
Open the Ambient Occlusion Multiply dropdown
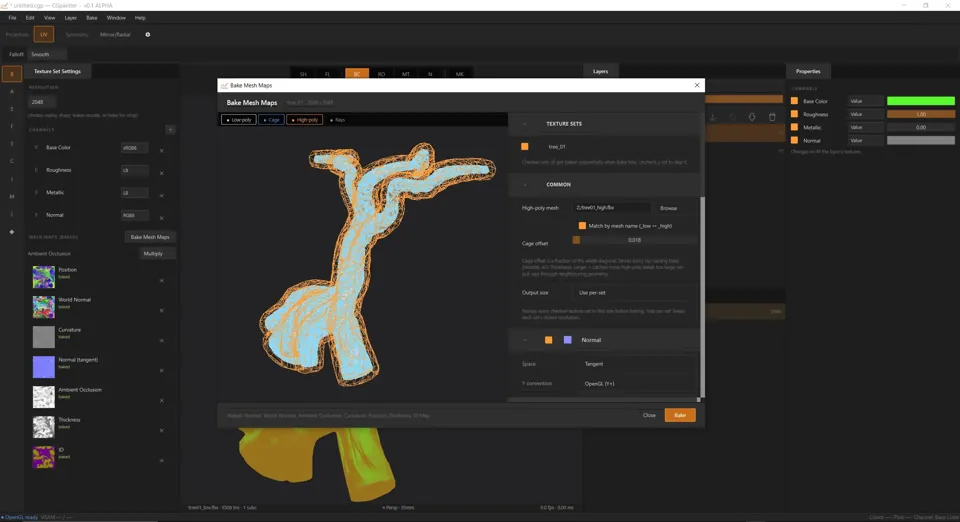(x=158, y=253)
